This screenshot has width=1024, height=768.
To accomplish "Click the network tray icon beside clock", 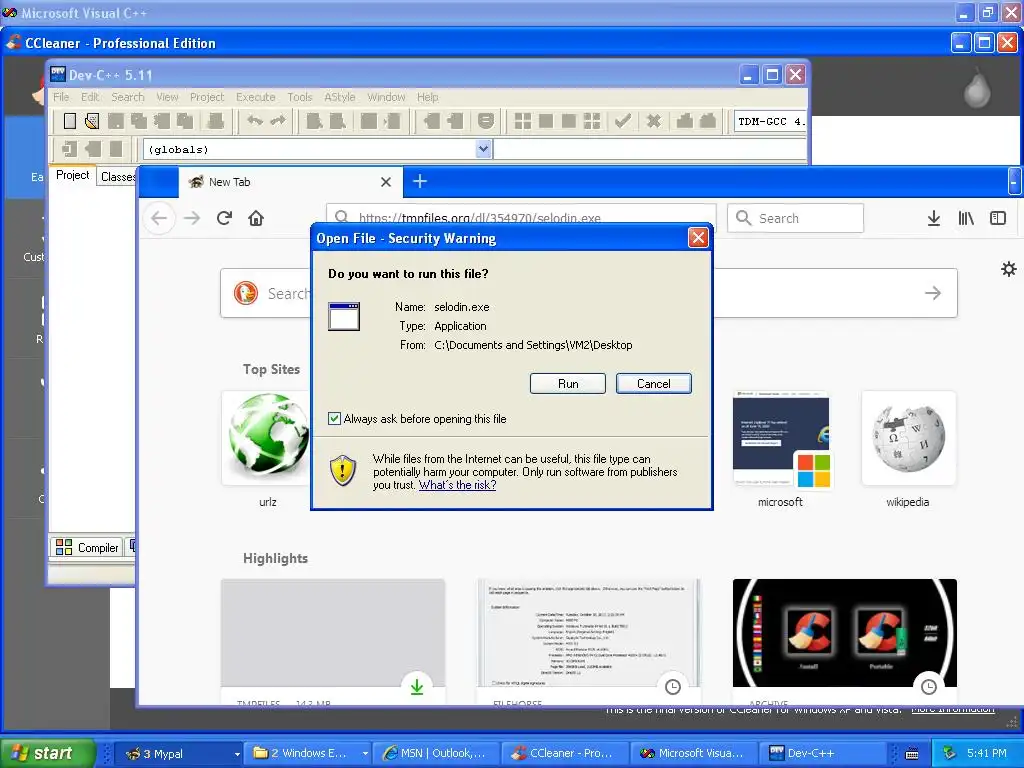I will coord(950,753).
